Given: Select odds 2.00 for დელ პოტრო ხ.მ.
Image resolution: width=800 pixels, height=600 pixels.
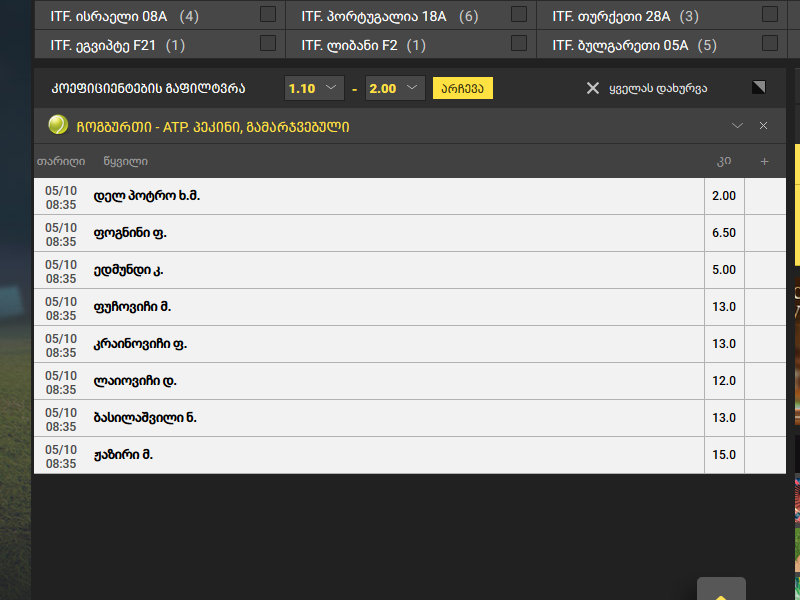Looking at the screenshot, I should [x=724, y=196].
